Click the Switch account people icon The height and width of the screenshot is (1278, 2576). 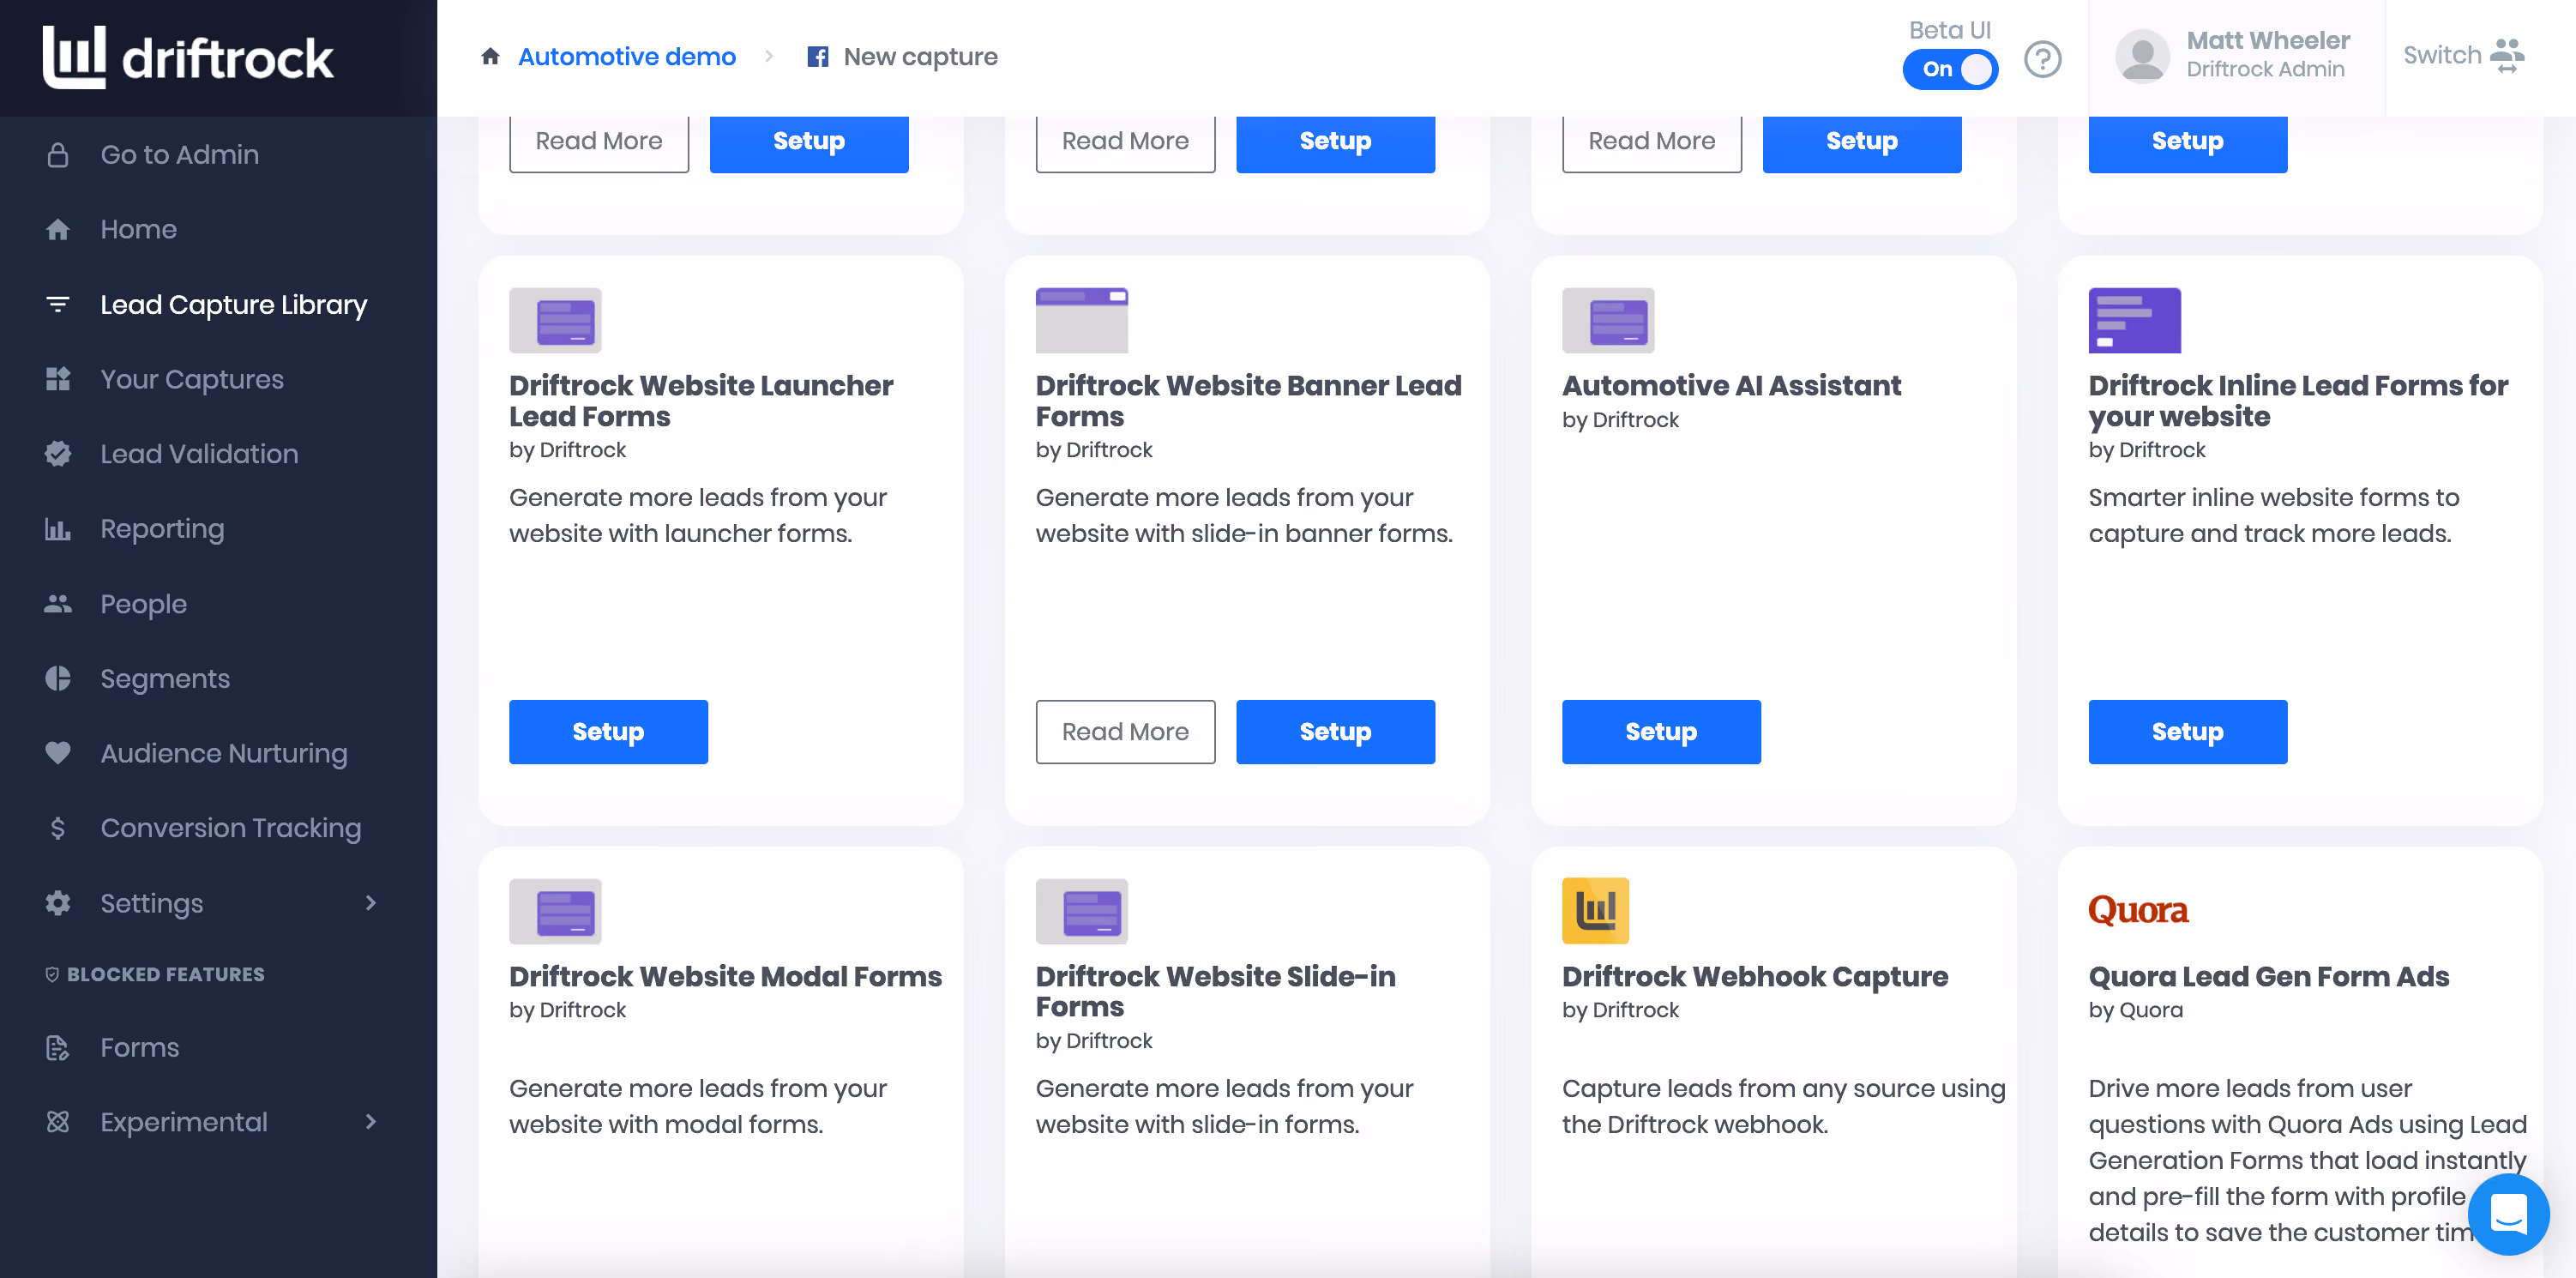pyautogui.click(x=2508, y=56)
